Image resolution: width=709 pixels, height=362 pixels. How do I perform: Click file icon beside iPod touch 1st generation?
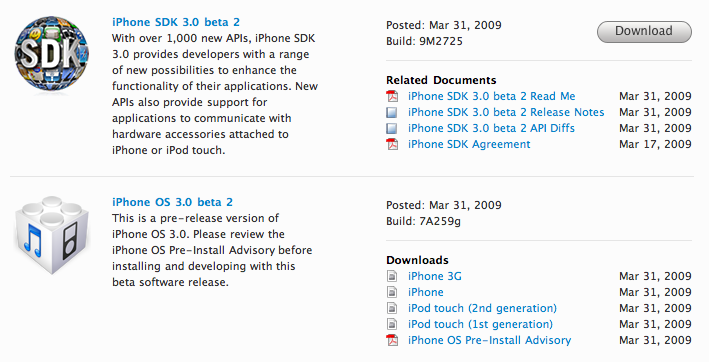pyautogui.click(x=392, y=324)
